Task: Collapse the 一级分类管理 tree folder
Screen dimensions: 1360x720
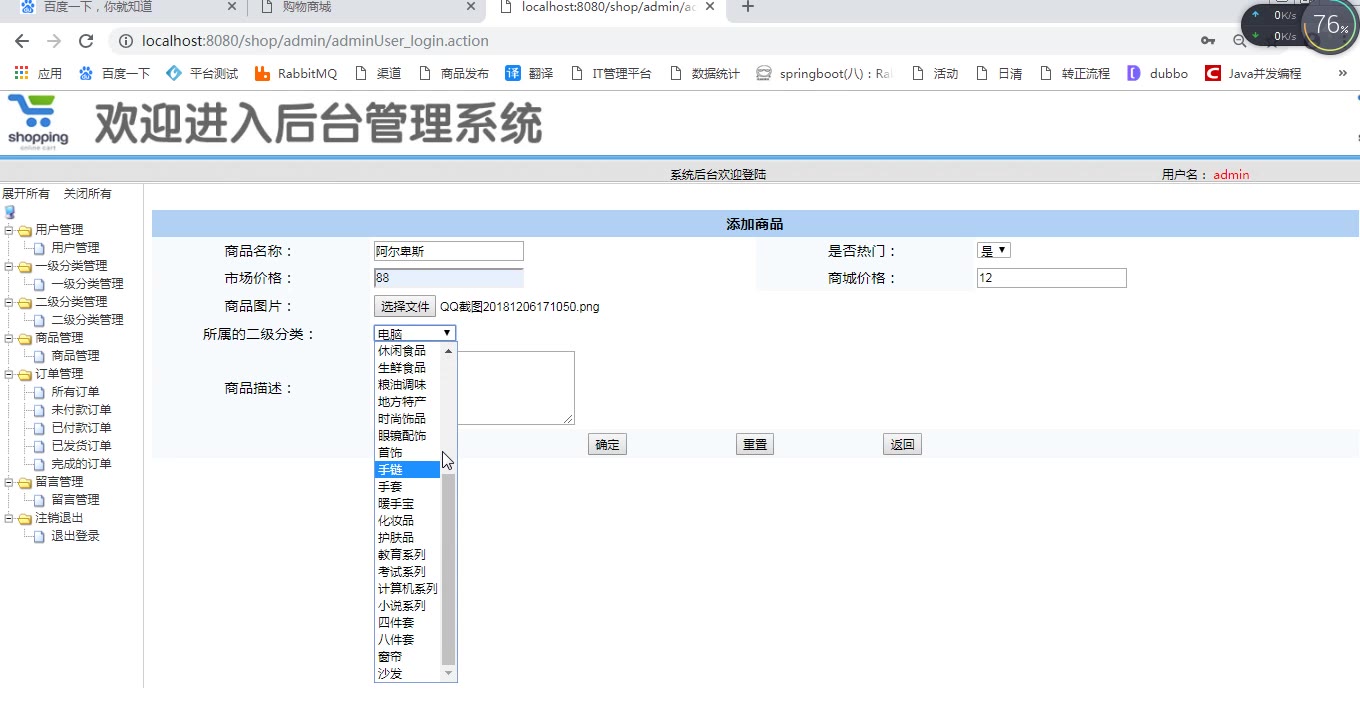Action: point(9,266)
